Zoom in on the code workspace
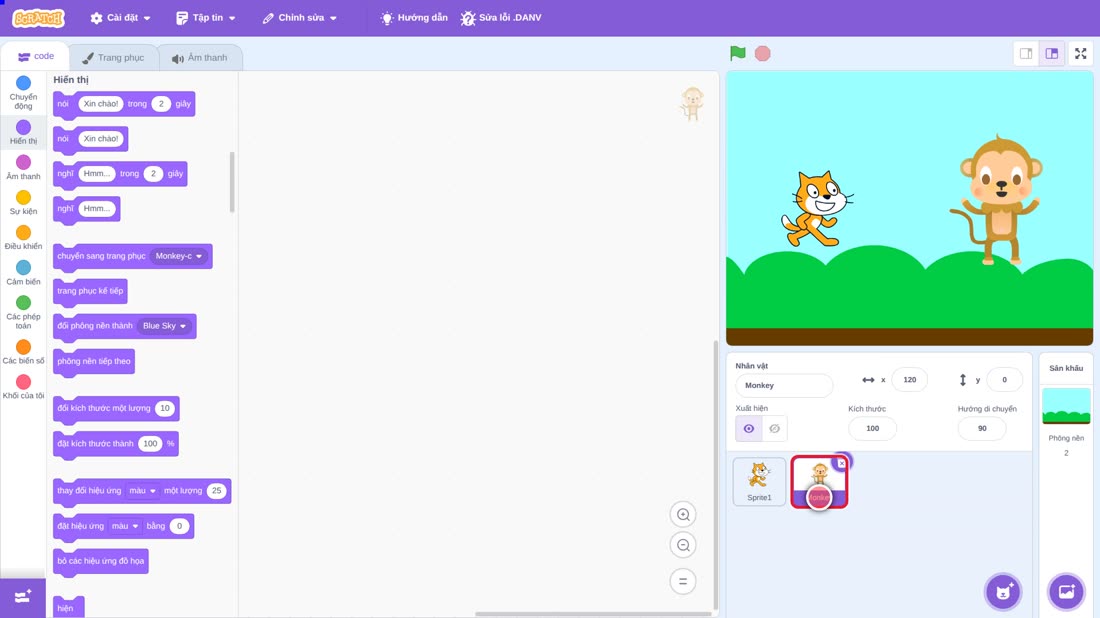The height and width of the screenshot is (618, 1100). (x=683, y=514)
